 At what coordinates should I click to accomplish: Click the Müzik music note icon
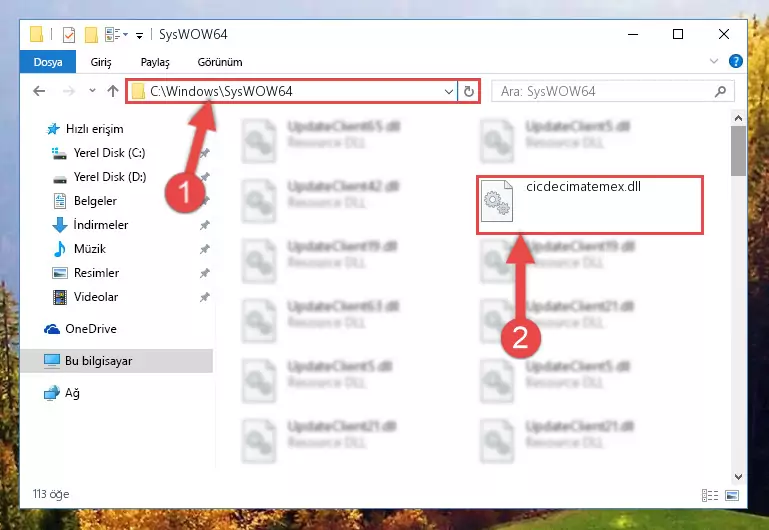59,249
